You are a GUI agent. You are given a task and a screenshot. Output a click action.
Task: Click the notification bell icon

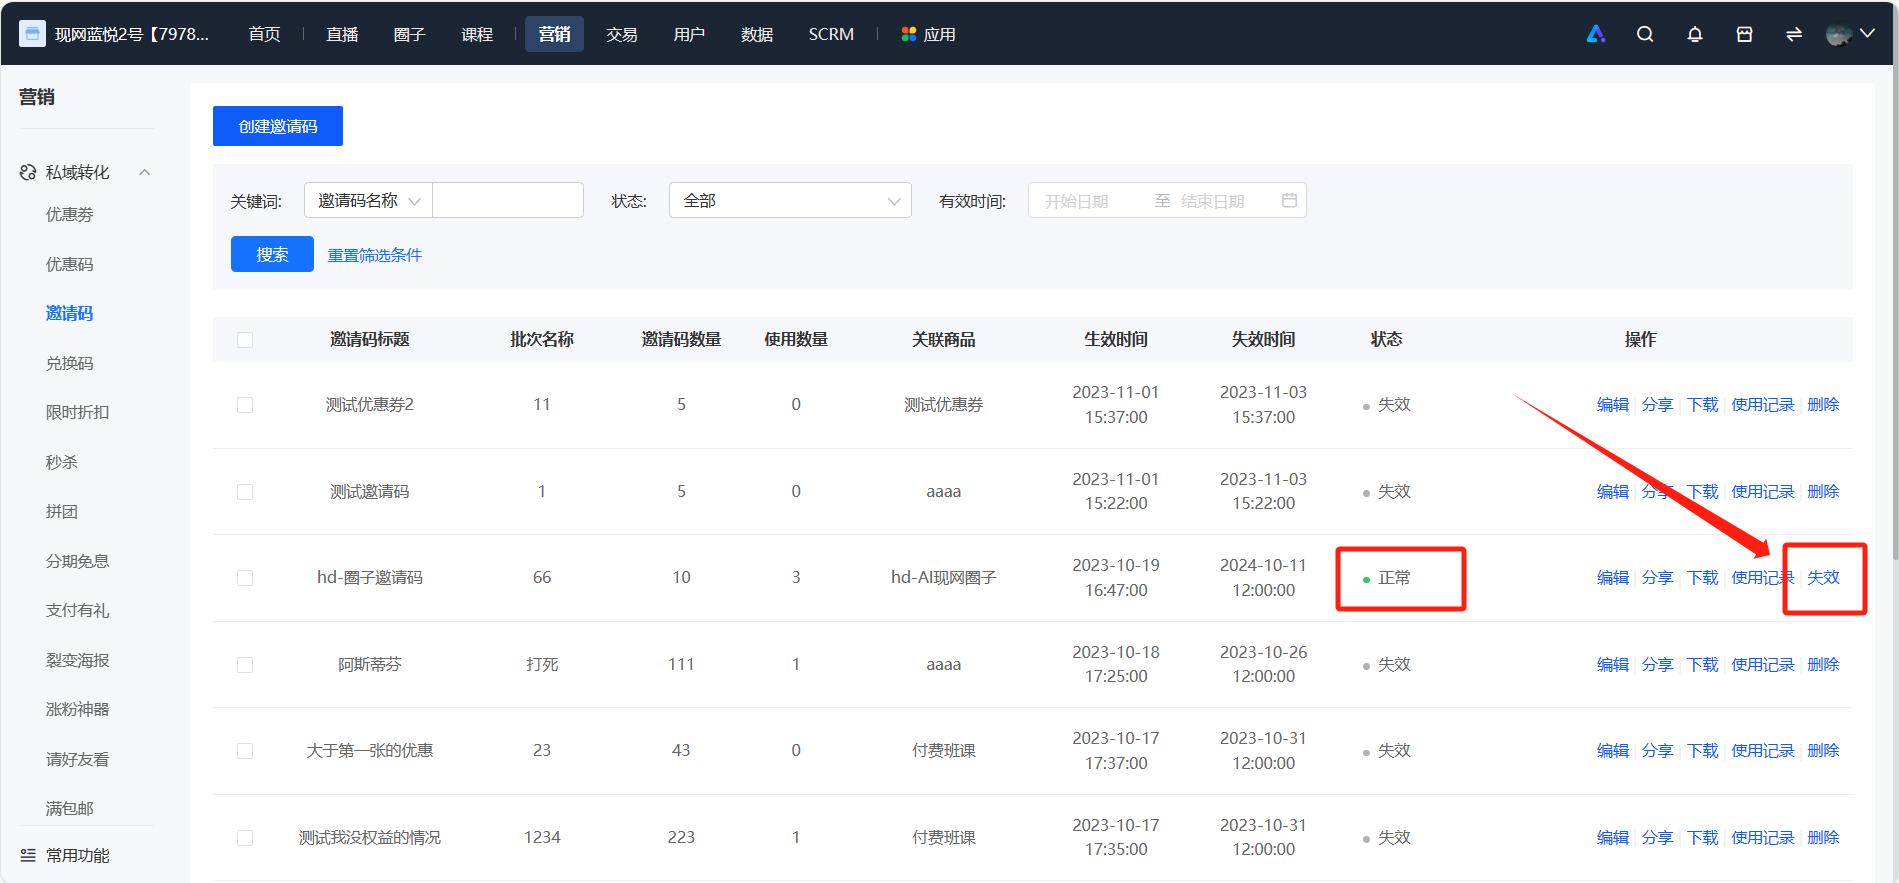(1695, 34)
